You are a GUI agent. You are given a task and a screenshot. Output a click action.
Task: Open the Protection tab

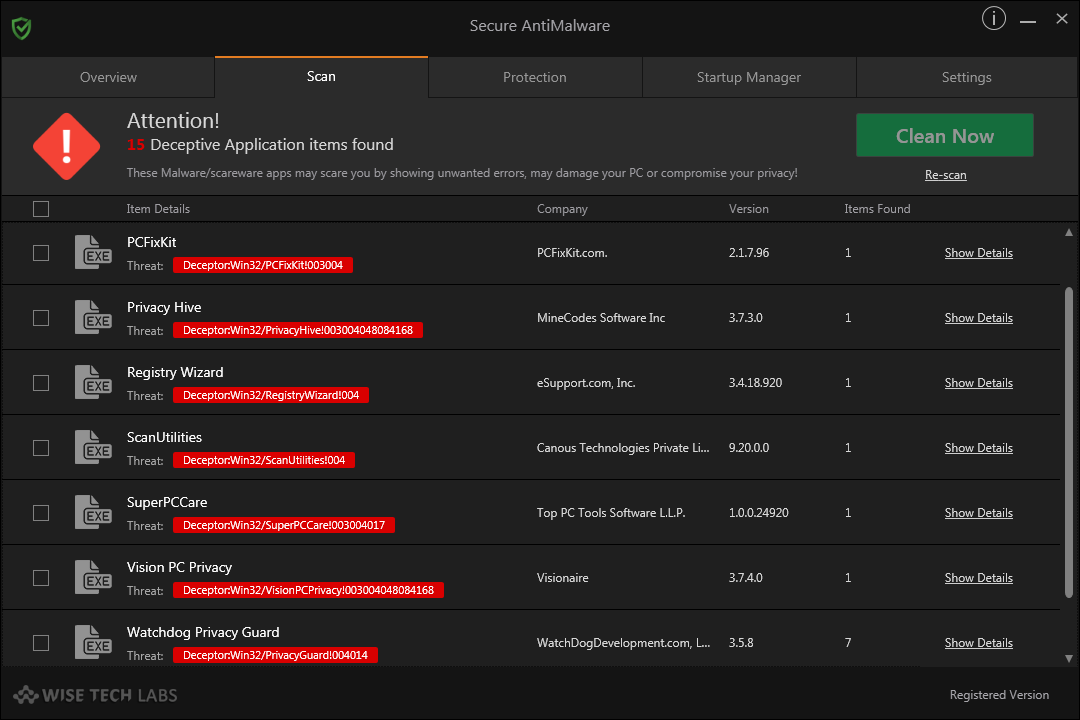[x=534, y=77]
